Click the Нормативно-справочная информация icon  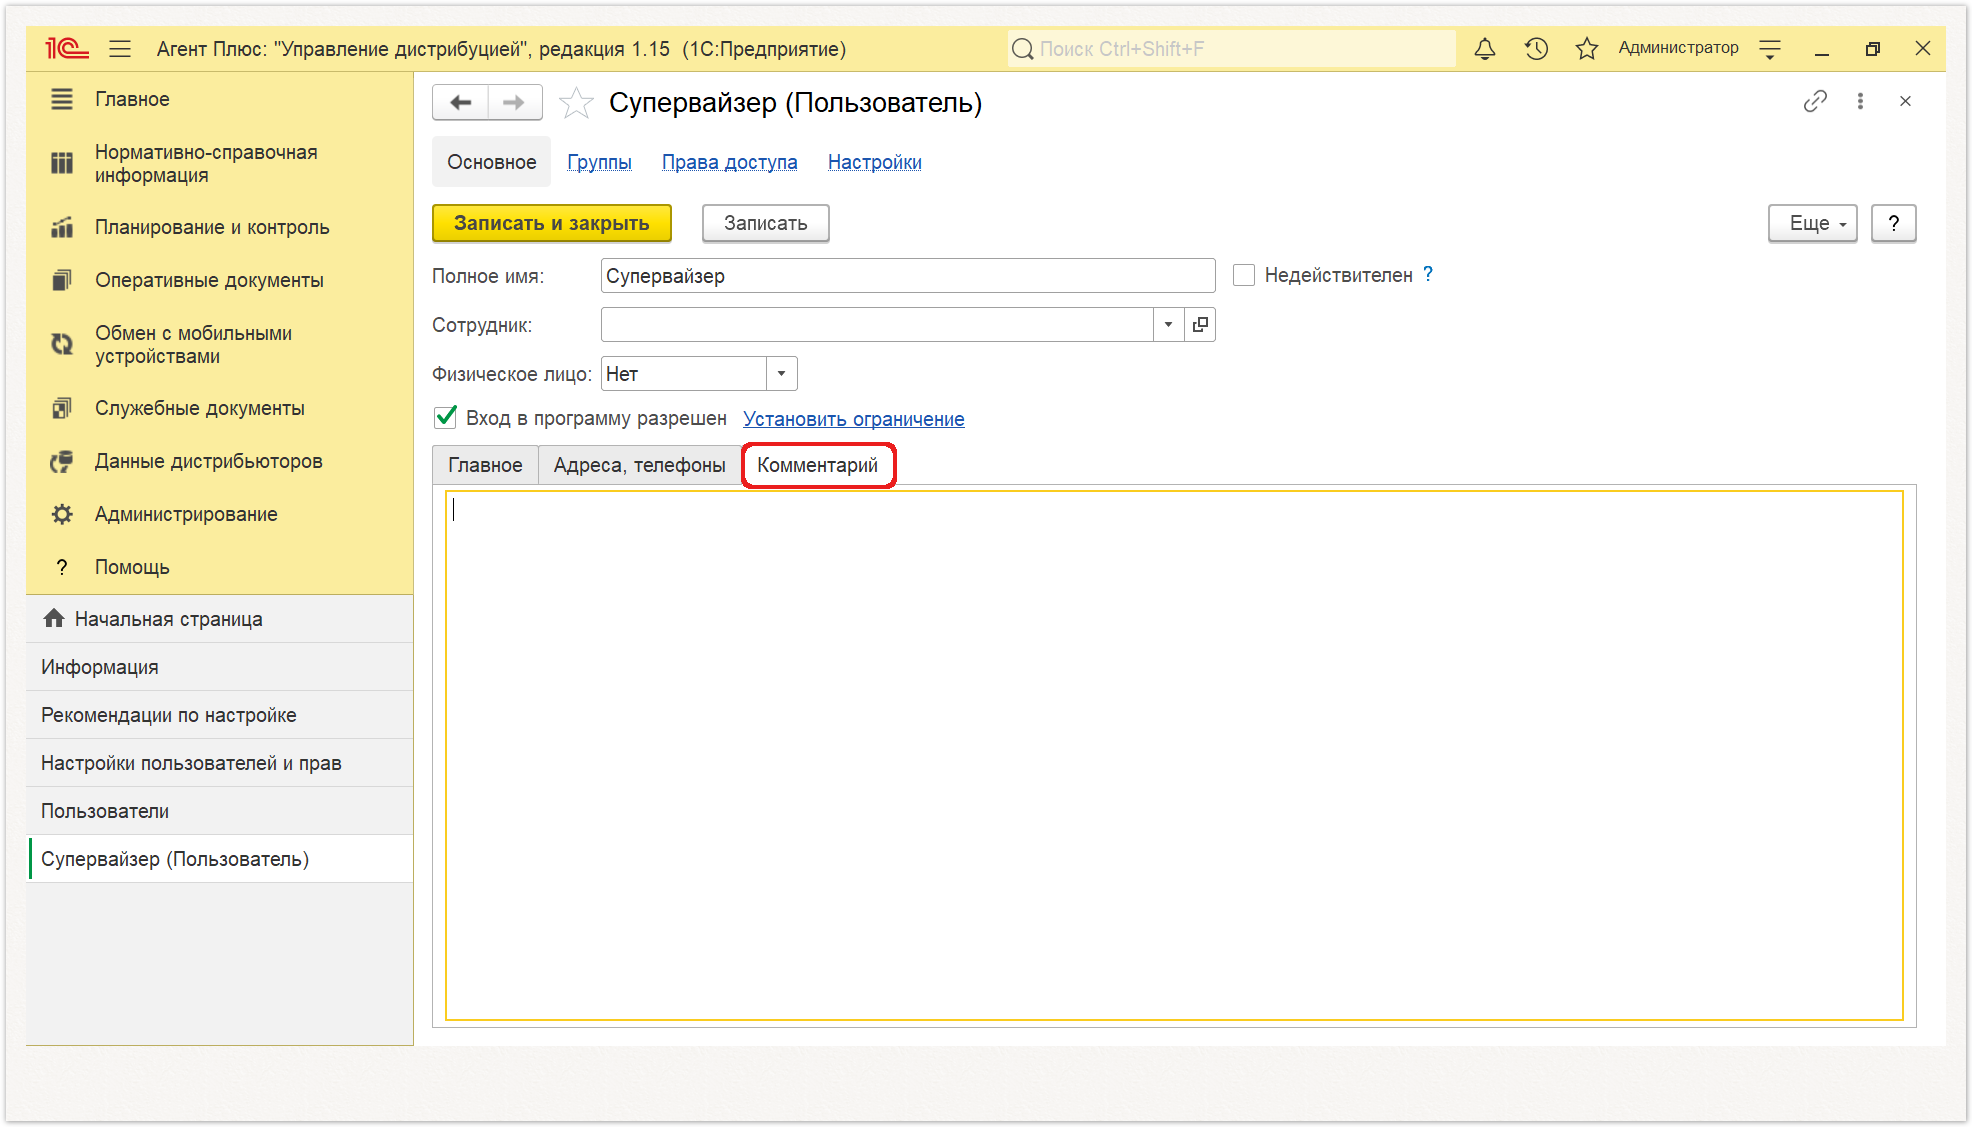tap(62, 163)
